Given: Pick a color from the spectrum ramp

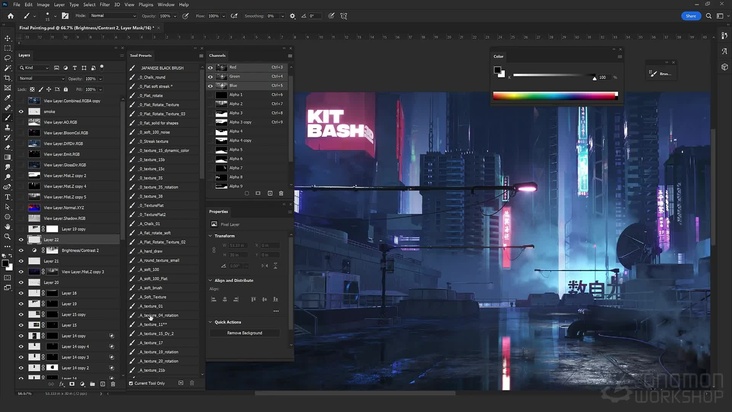Looking at the screenshot, I should point(555,96).
